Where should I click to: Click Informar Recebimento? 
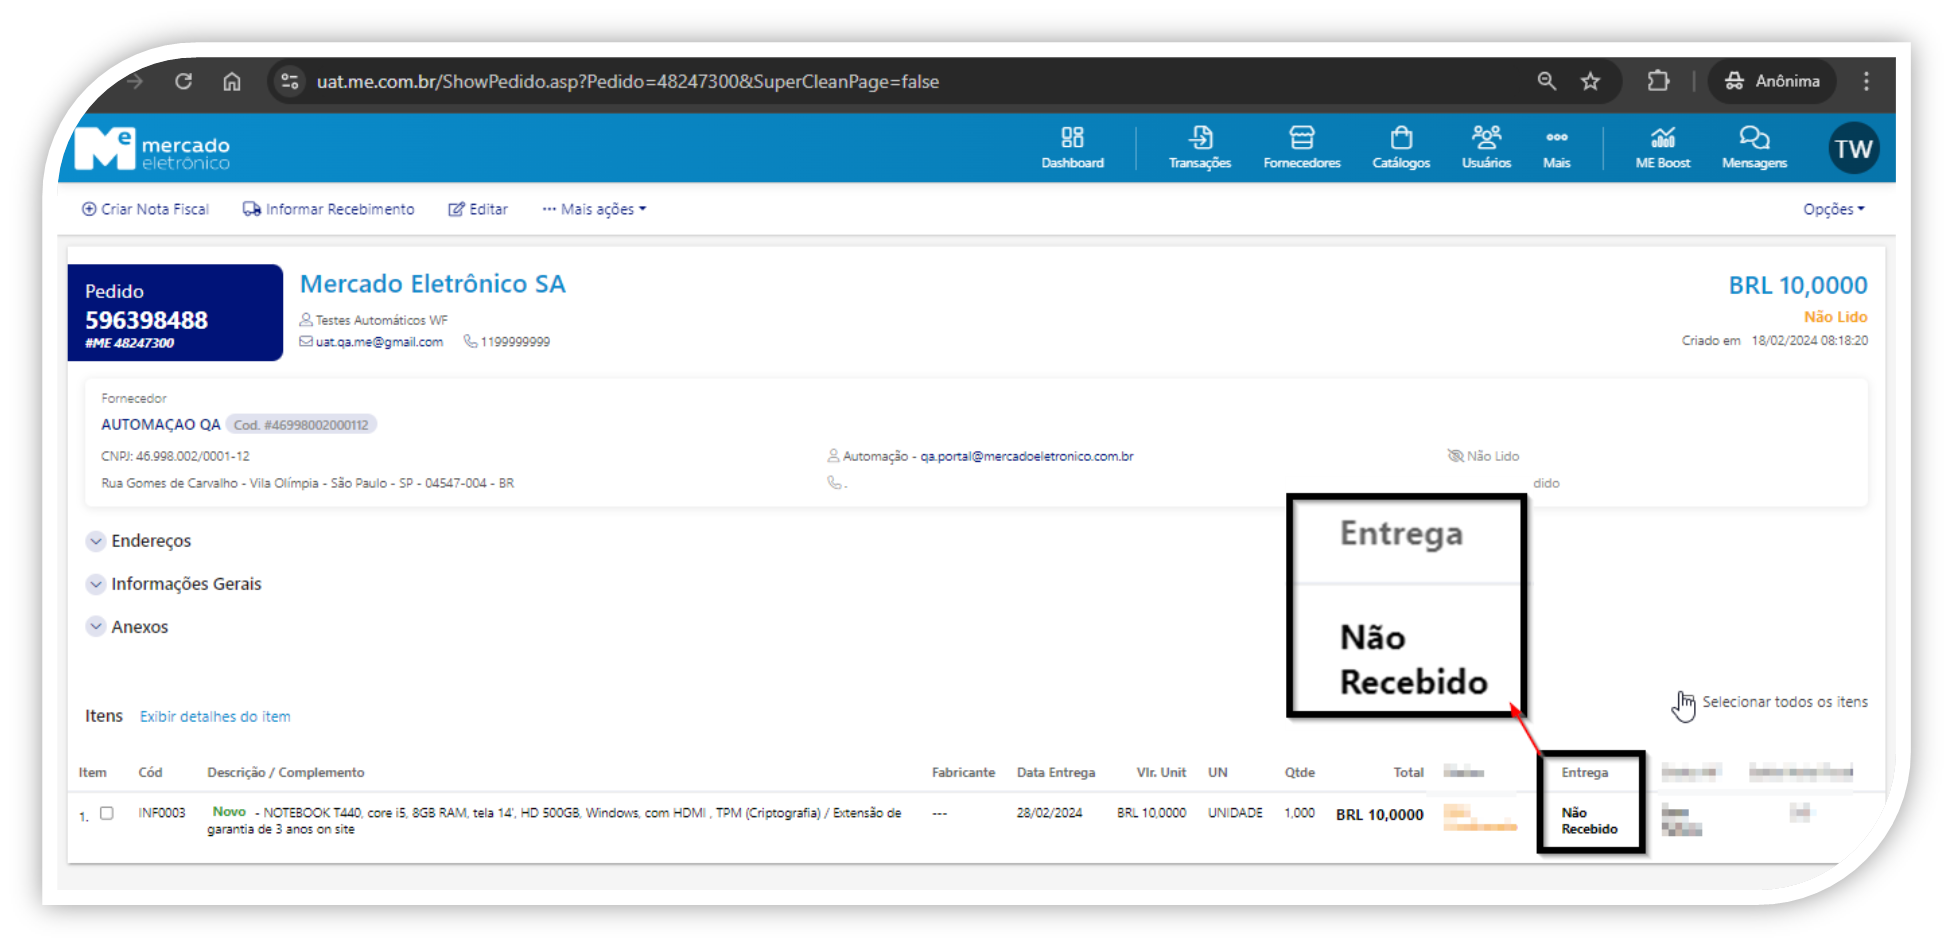[x=328, y=209]
